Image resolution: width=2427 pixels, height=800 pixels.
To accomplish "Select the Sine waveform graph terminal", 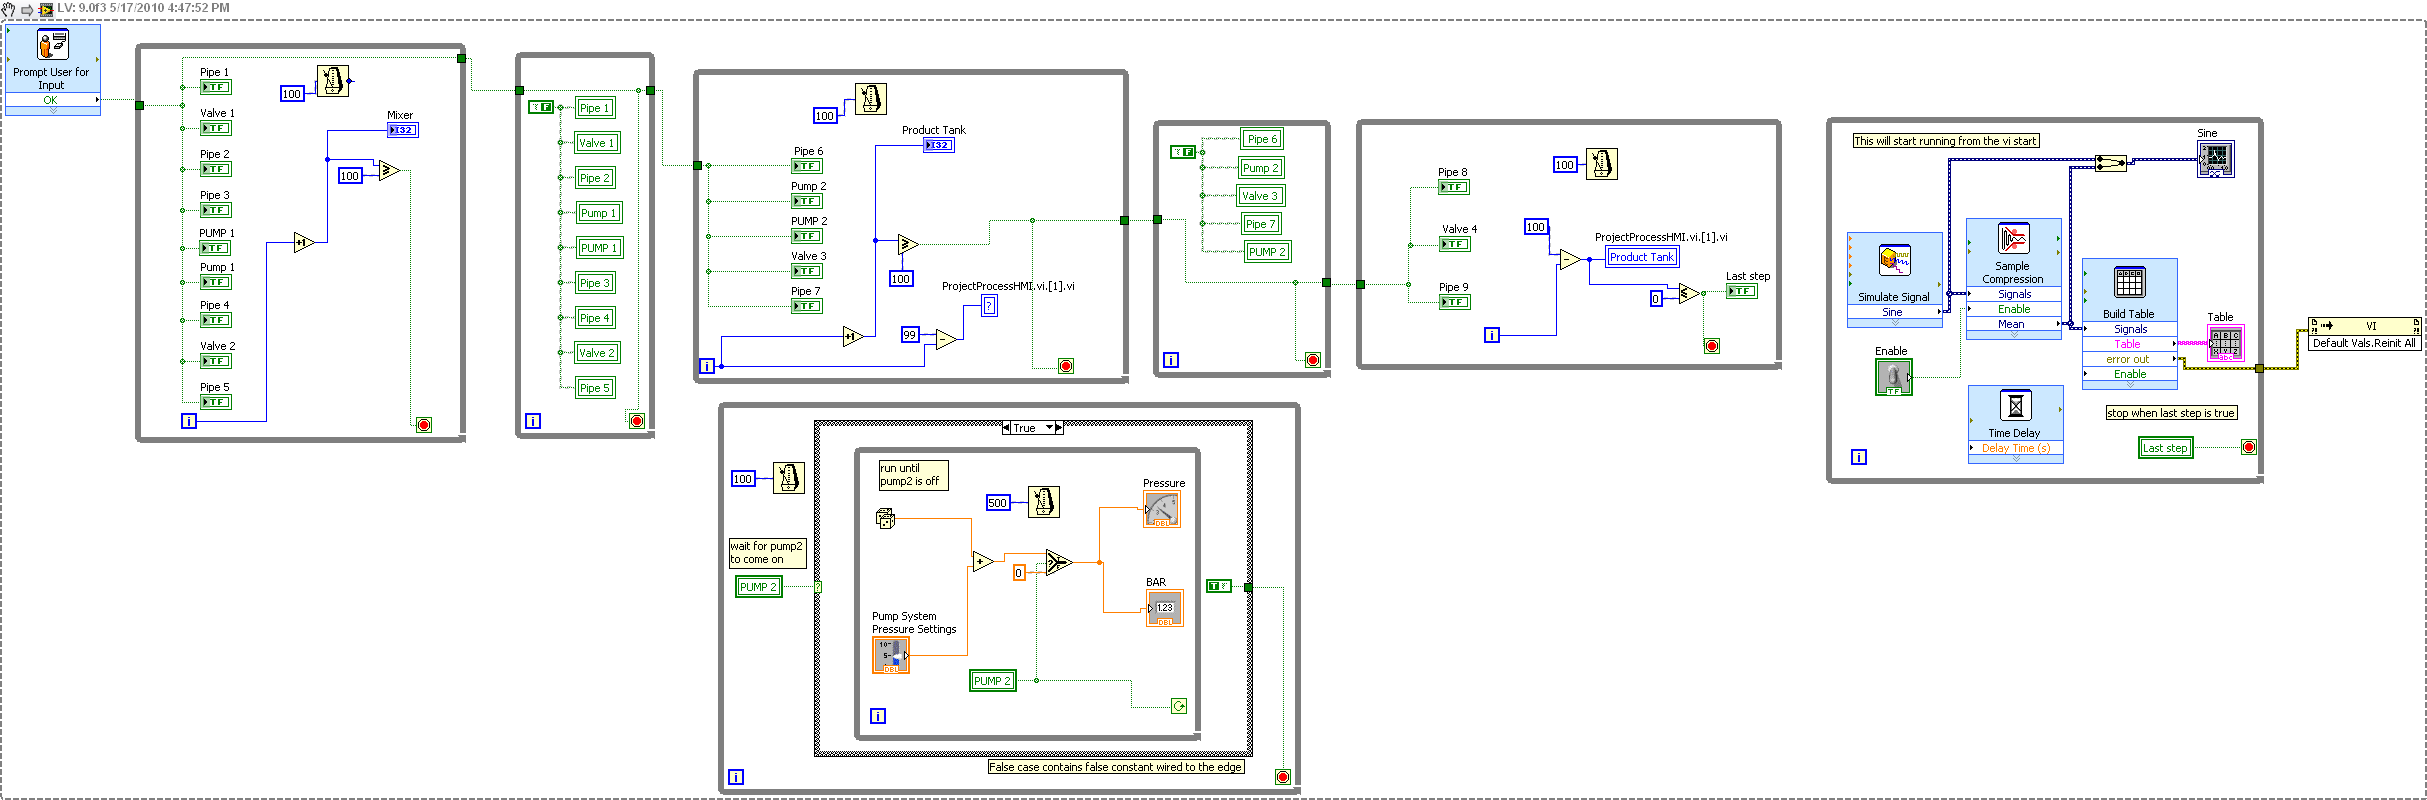I will (x=2216, y=159).
